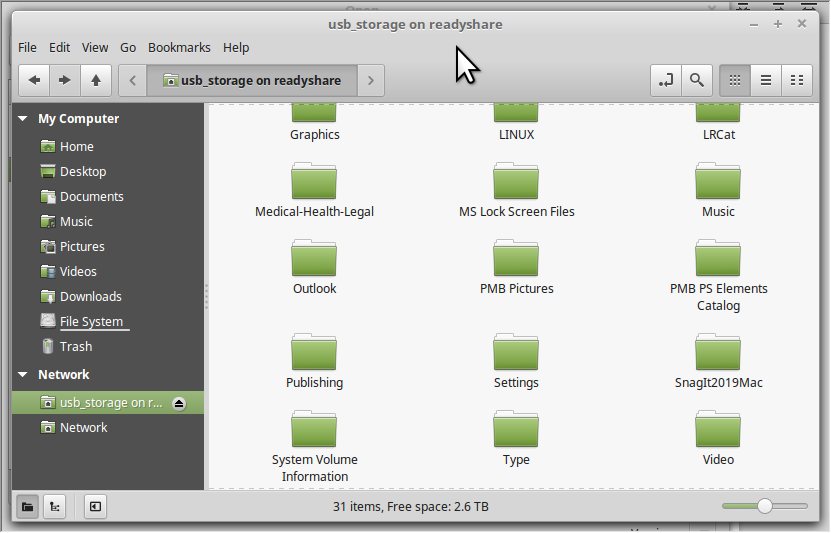Viewport: 831px width, 533px height.
Task: Select the Settings folder icon
Action: [x=516, y=352]
